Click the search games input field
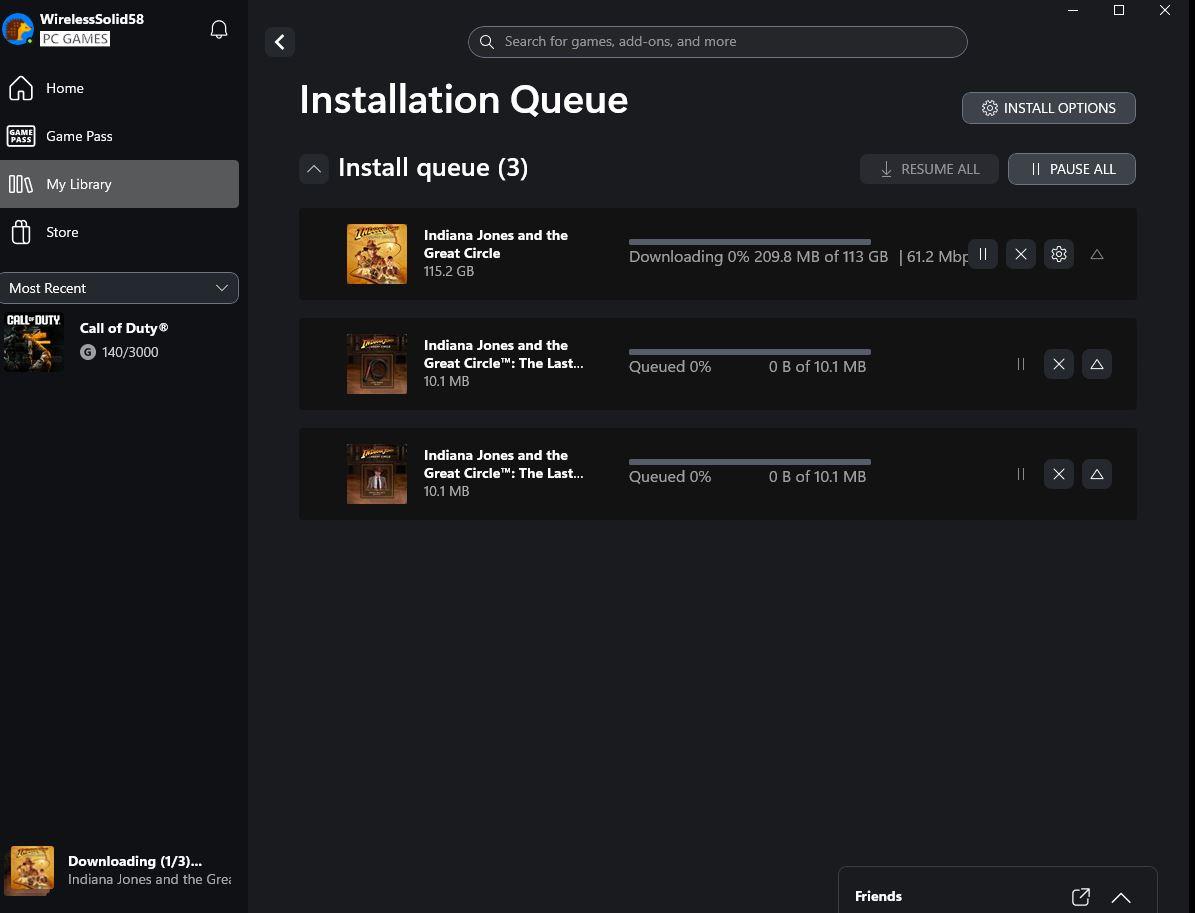The height and width of the screenshot is (913, 1195). [718, 42]
